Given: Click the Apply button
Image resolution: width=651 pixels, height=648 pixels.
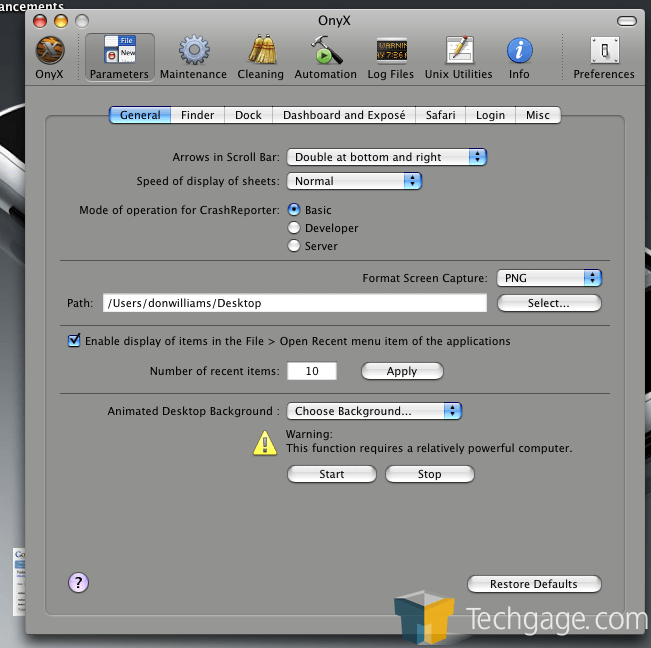Looking at the screenshot, I should [x=402, y=371].
